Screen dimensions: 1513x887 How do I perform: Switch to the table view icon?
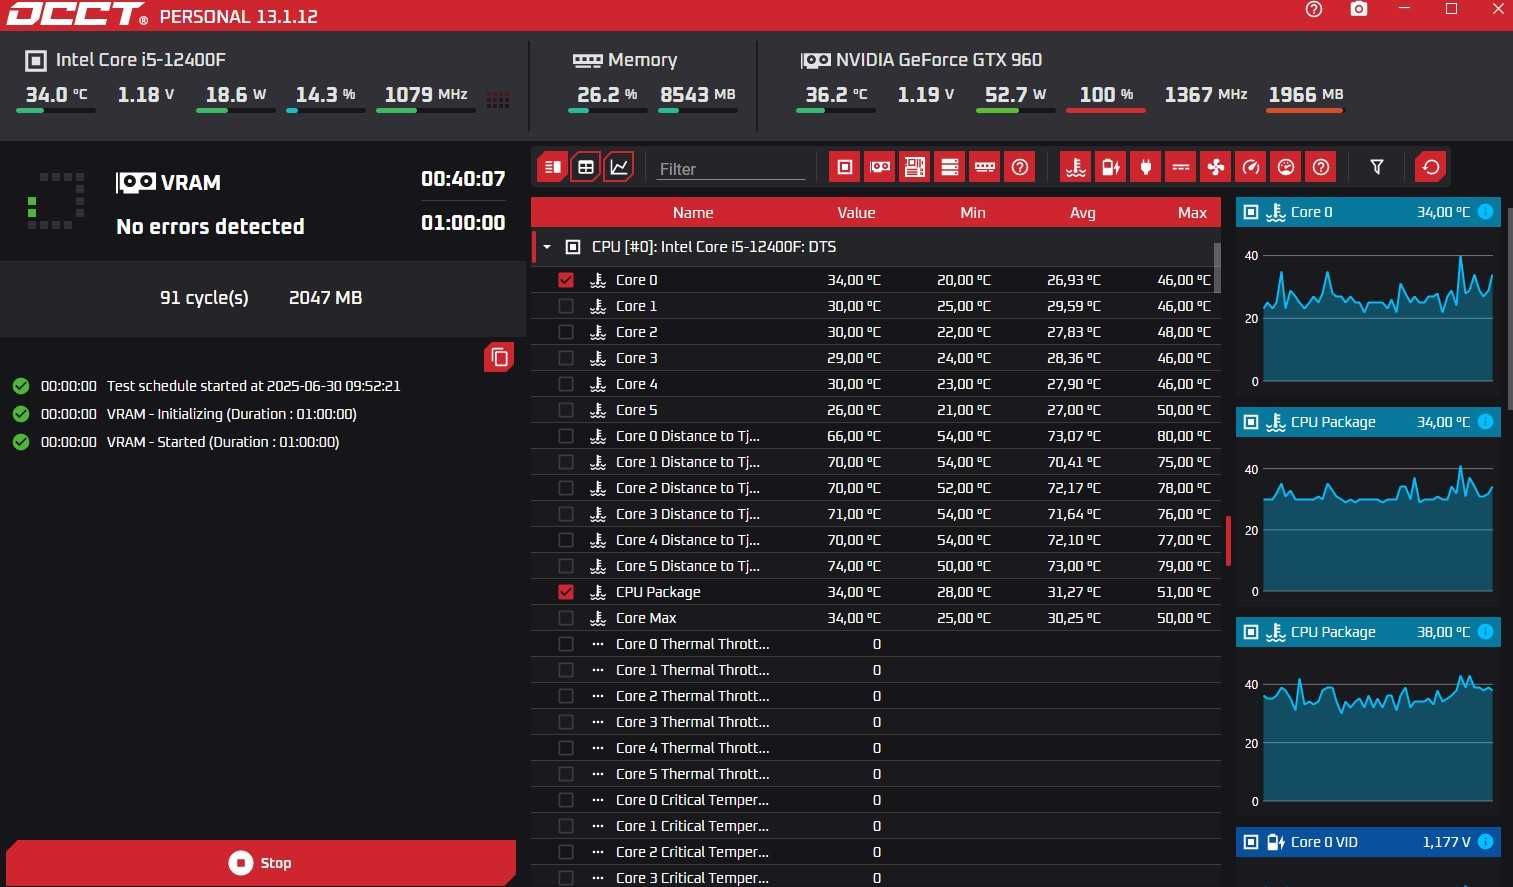pos(586,167)
